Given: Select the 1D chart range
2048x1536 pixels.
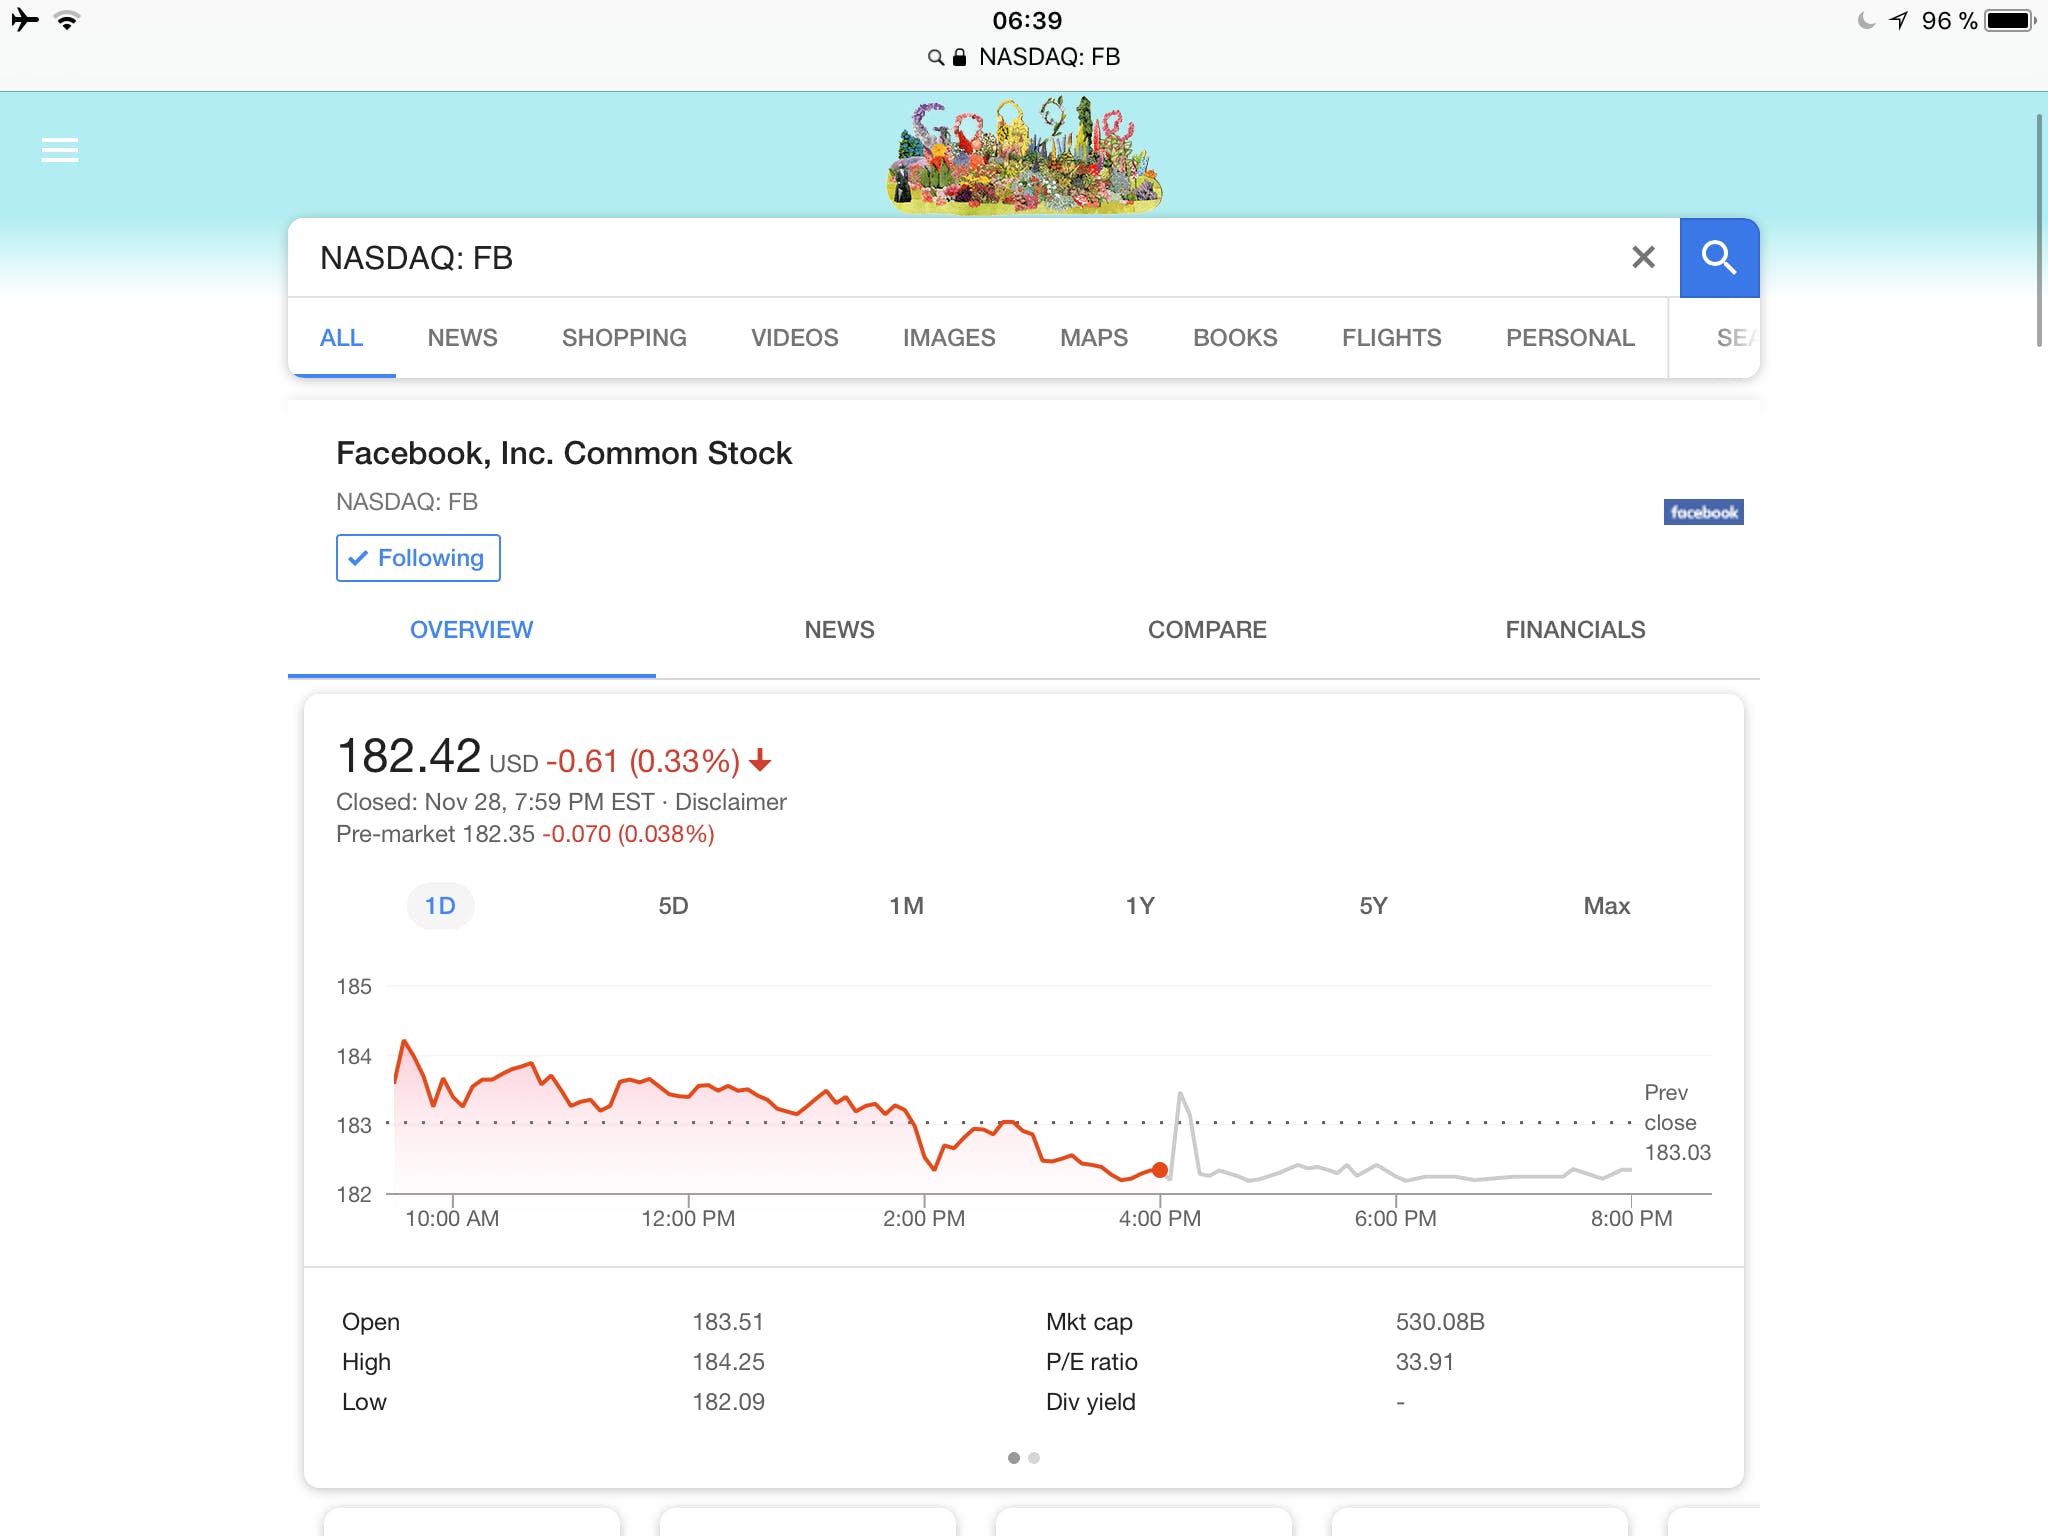Looking at the screenshot, I should click(440, 906).
